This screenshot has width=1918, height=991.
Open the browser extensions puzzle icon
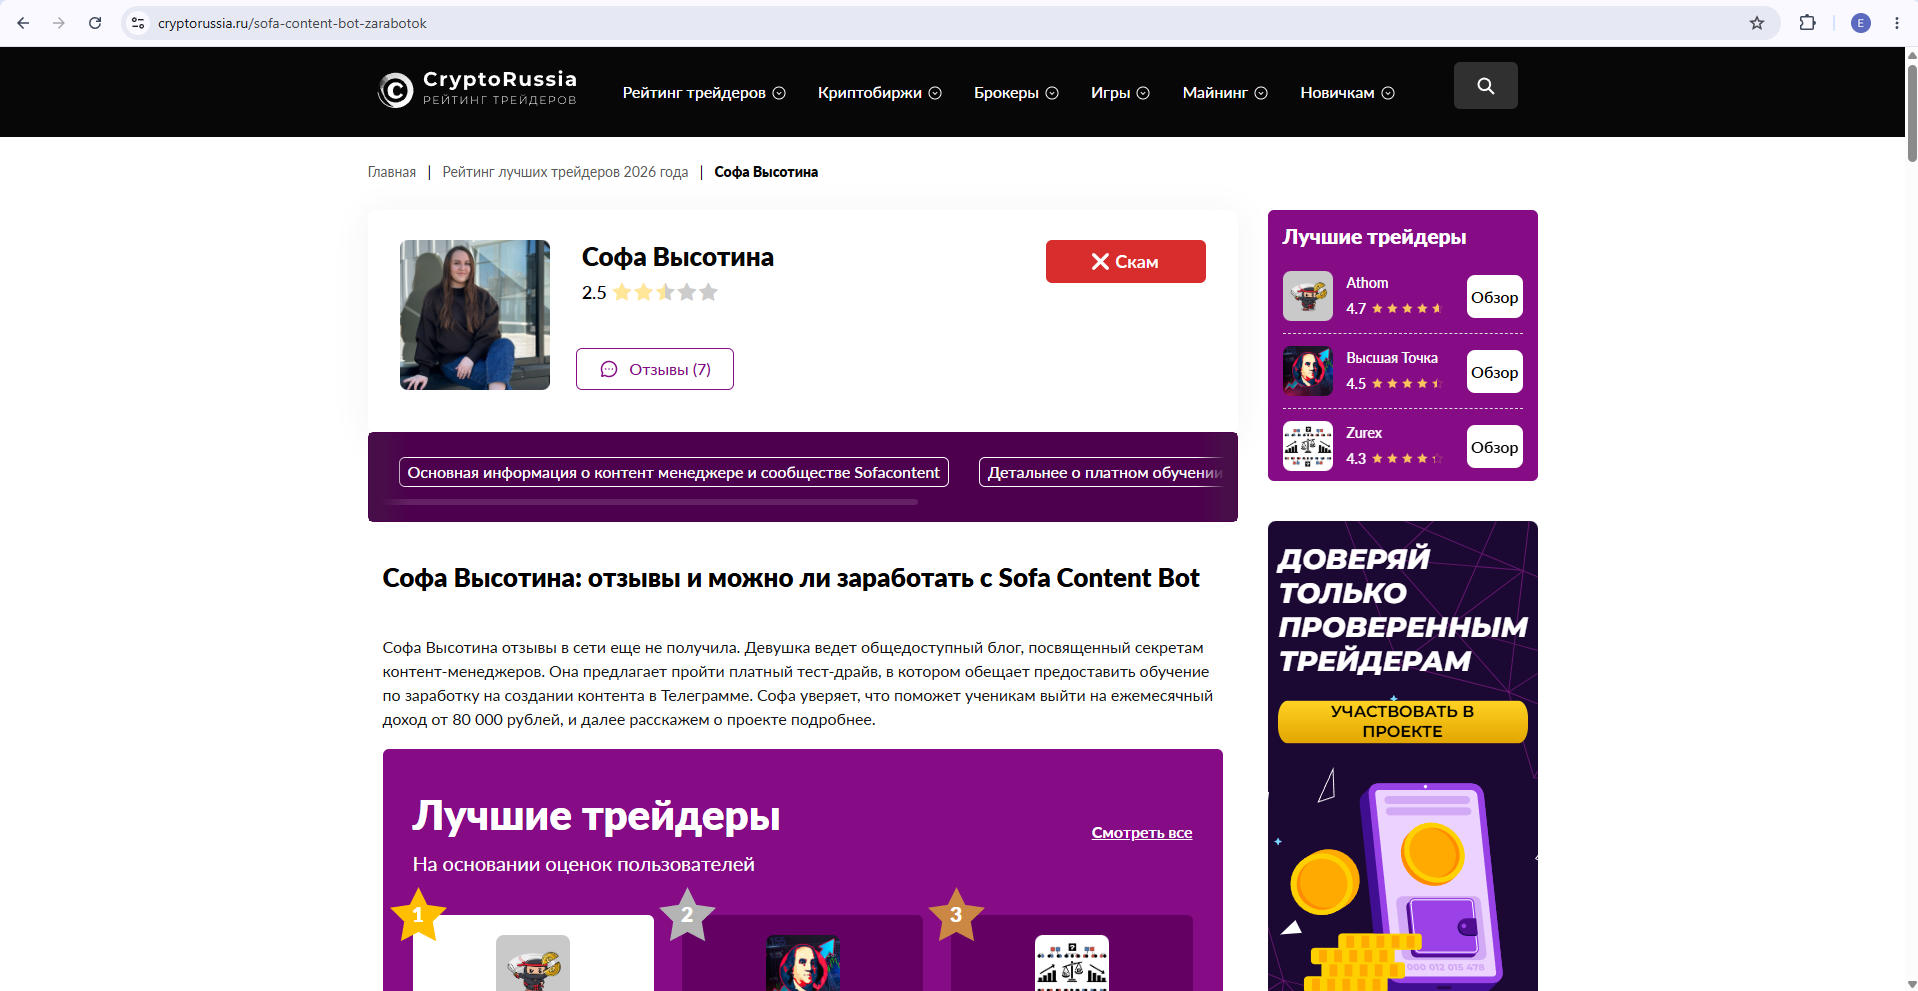[x=1807, y=23]
